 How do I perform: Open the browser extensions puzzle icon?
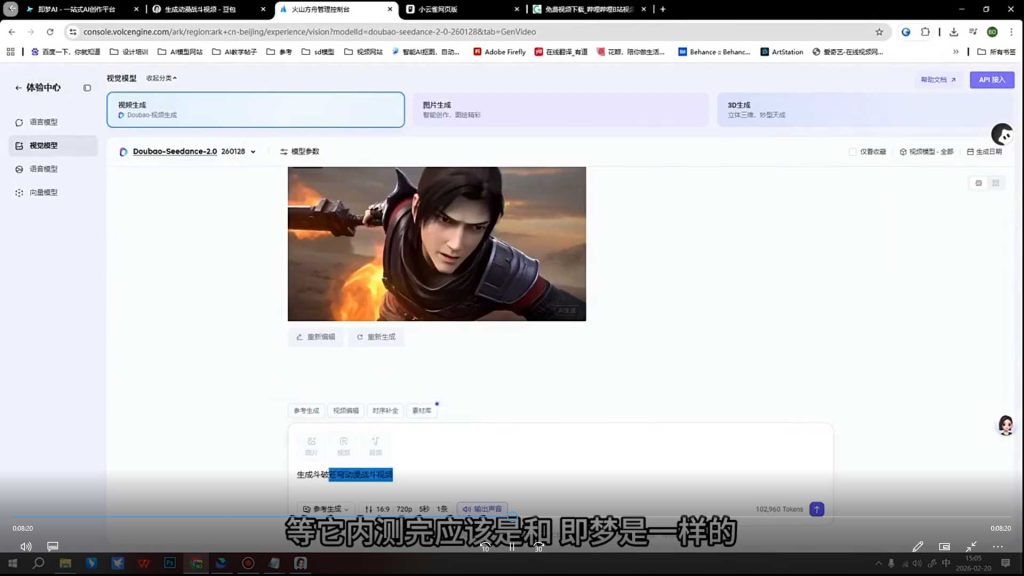925,31
